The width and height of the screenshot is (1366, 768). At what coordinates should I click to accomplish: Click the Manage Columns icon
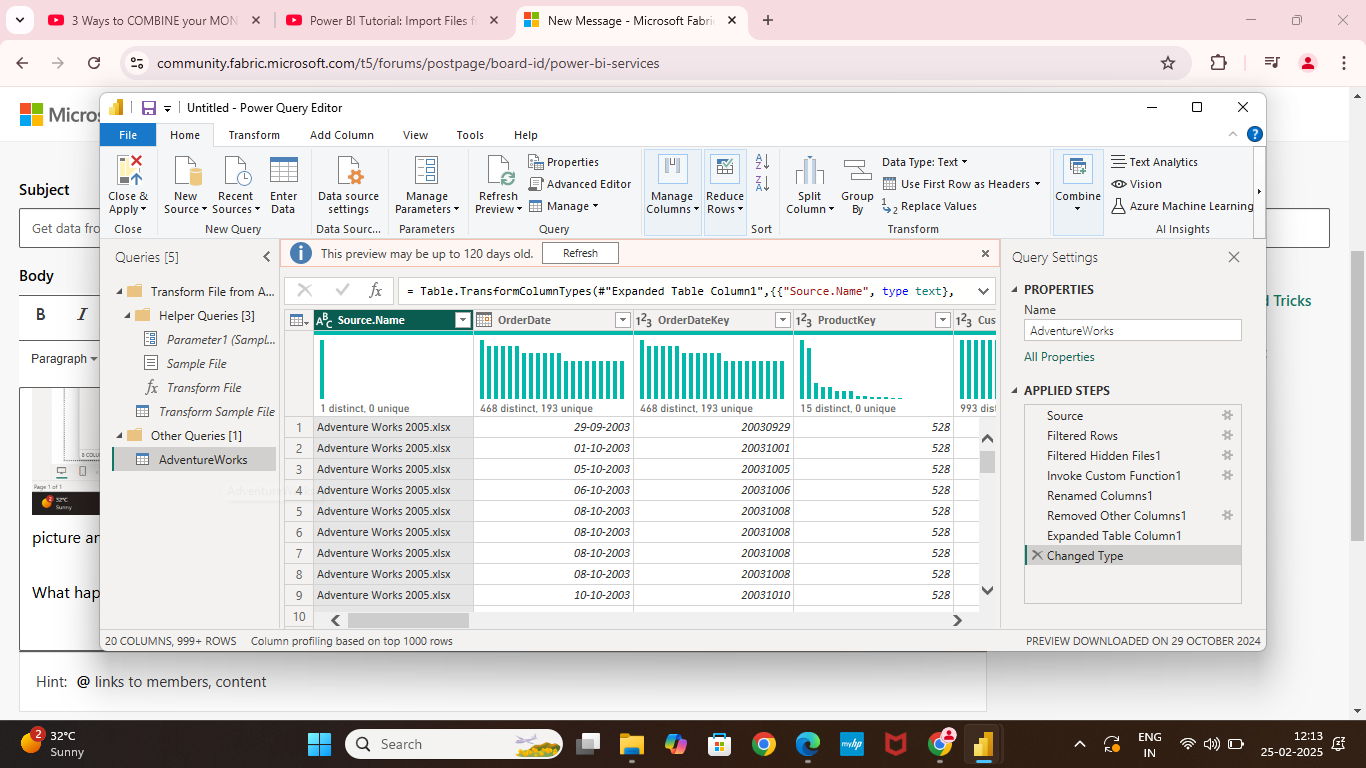pyautogui.click(x=672, y=169)
